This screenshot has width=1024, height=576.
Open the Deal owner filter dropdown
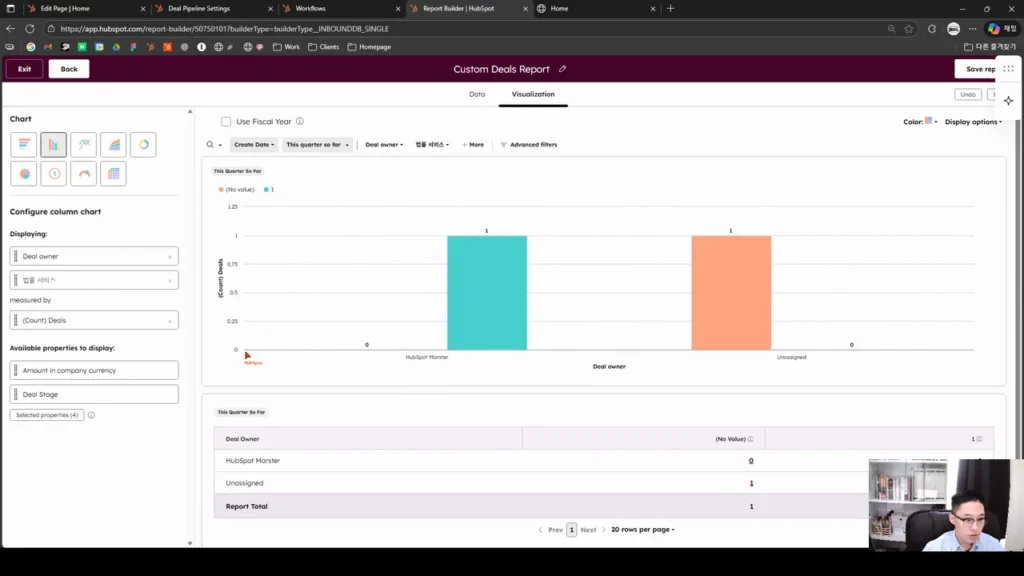tap(384, 144)
